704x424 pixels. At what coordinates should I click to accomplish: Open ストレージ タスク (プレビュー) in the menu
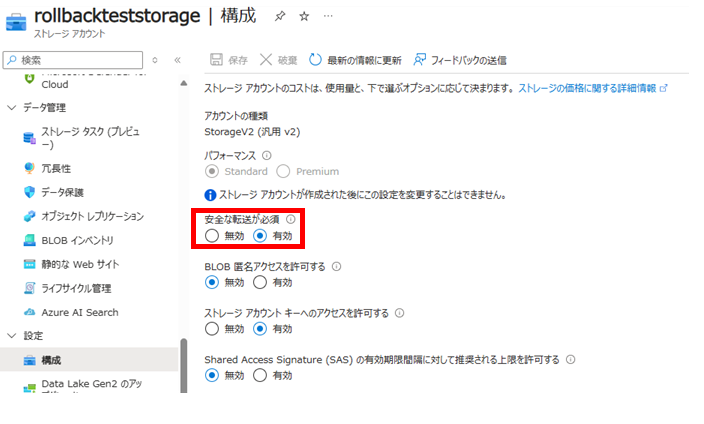pos(91,138)
